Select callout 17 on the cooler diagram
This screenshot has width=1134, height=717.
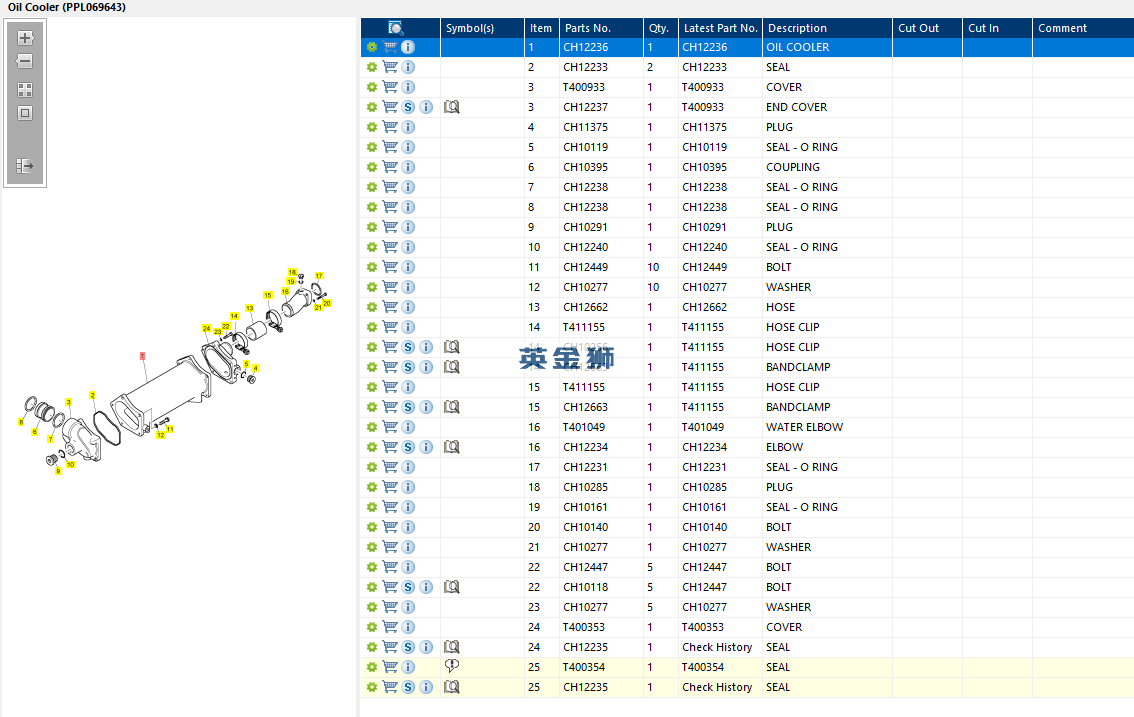(x=319, y=276)
